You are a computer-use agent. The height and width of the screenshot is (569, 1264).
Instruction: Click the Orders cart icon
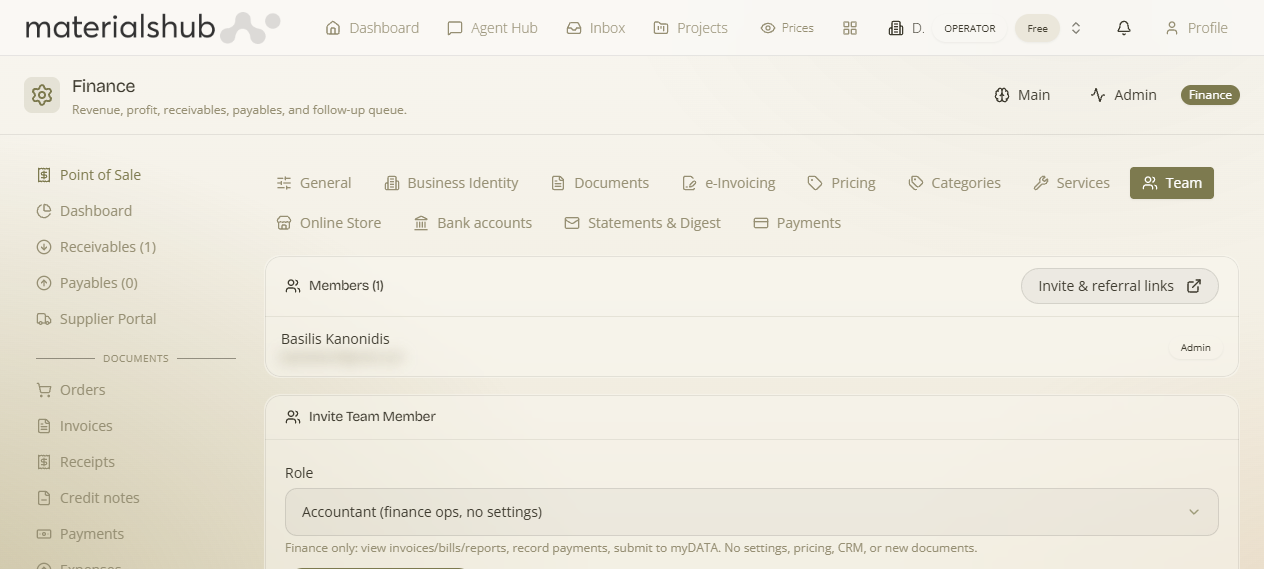[44, 390]
